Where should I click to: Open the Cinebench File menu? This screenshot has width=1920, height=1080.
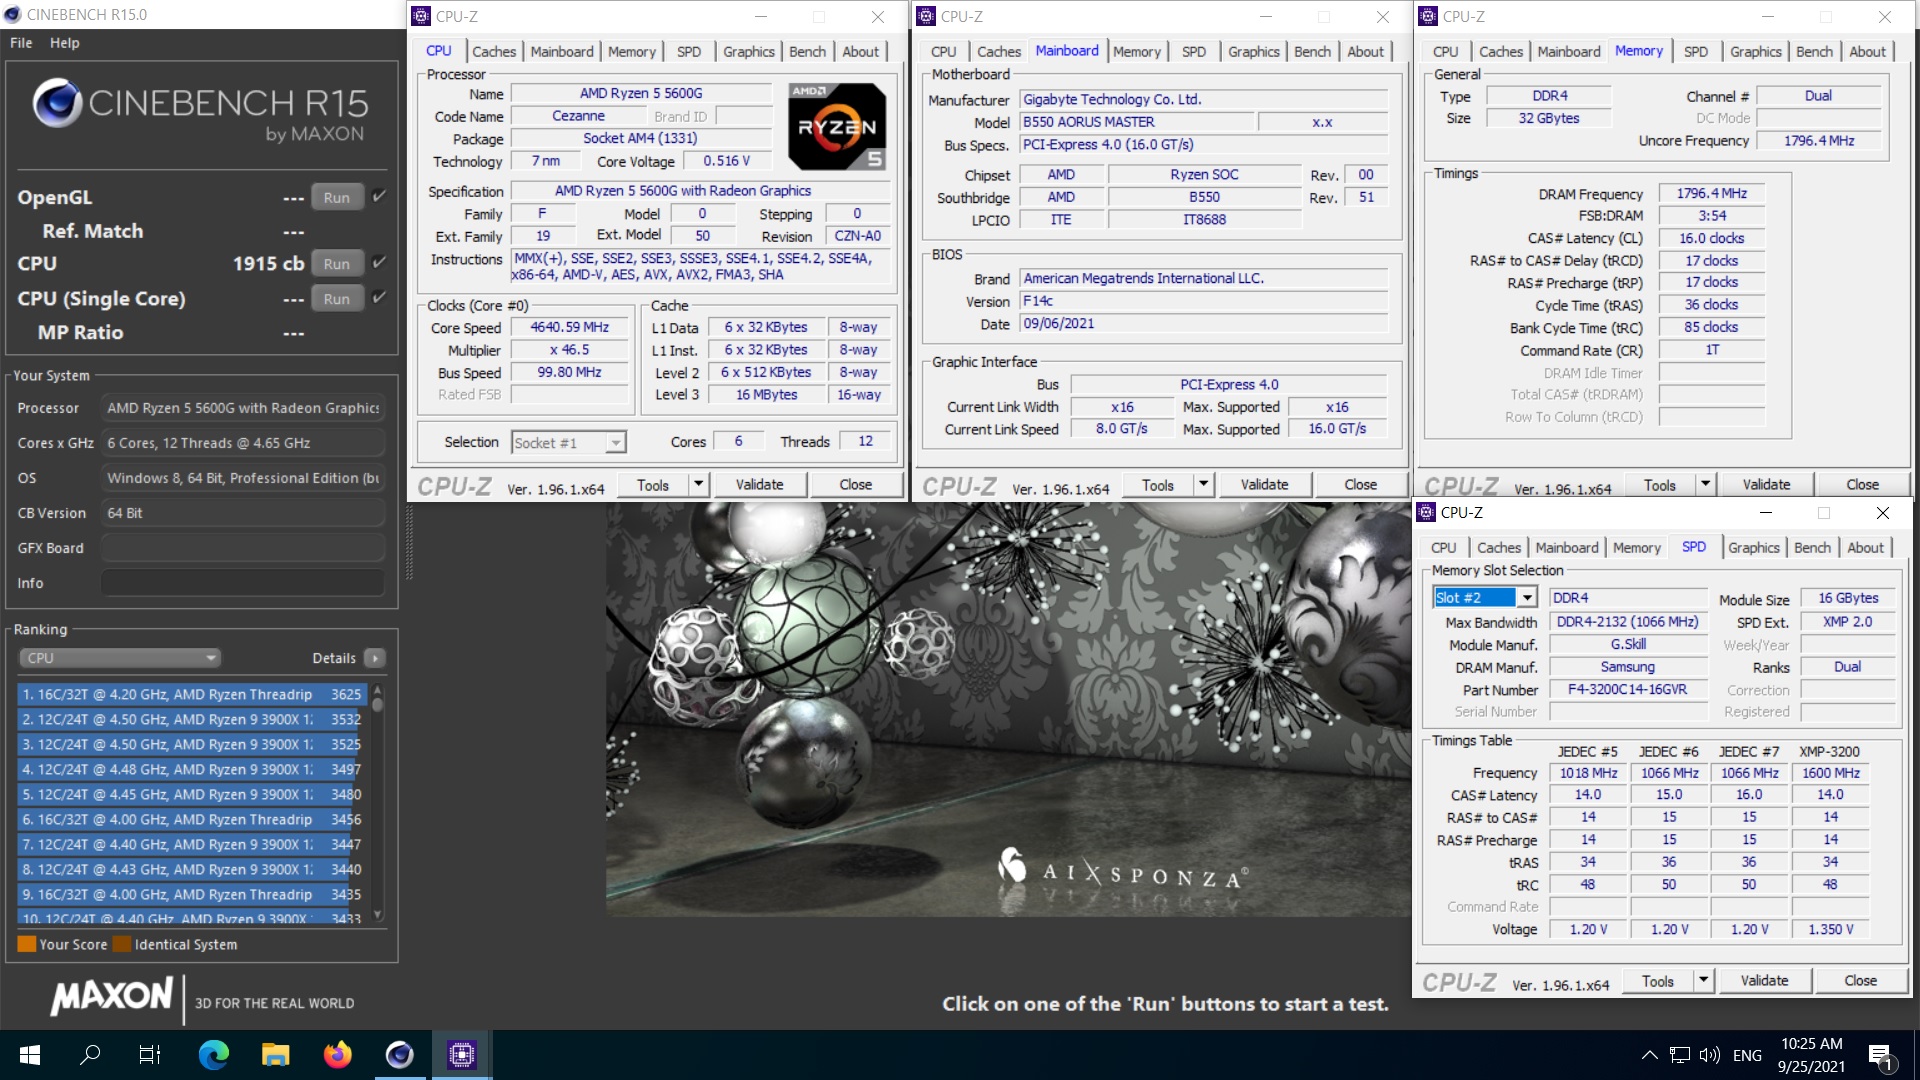point(21,43)
